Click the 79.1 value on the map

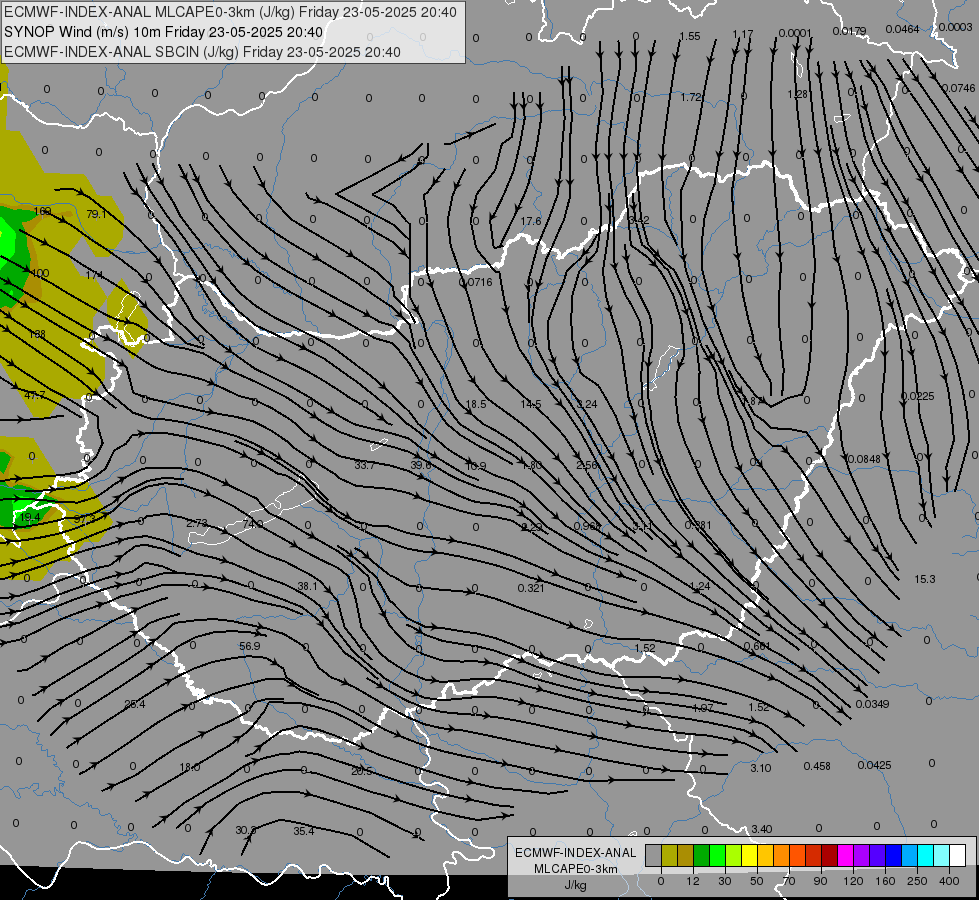point(96,214)
